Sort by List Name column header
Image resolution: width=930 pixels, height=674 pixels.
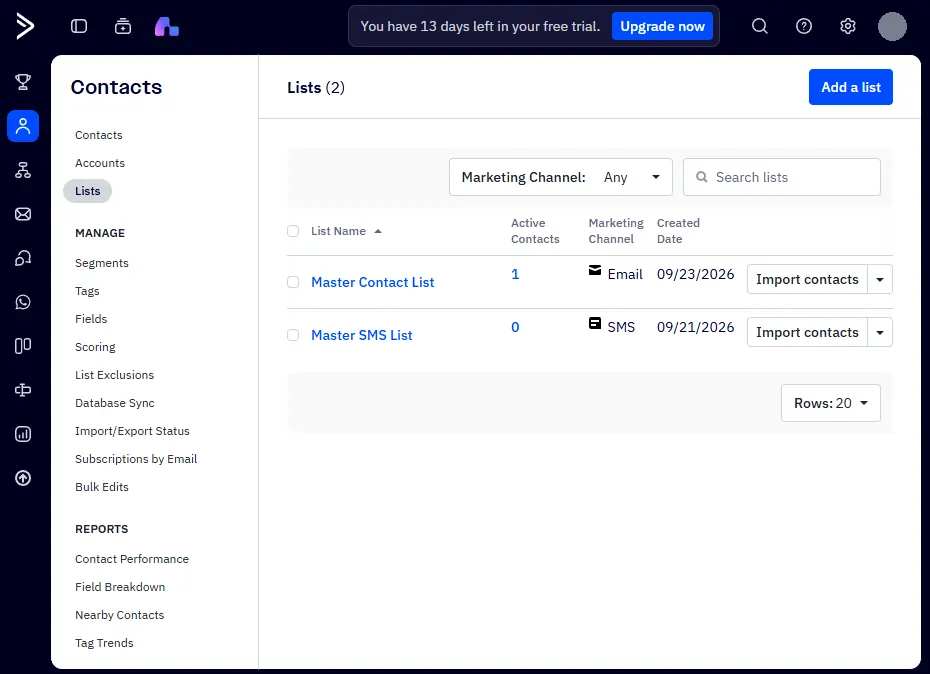(338, 231)
